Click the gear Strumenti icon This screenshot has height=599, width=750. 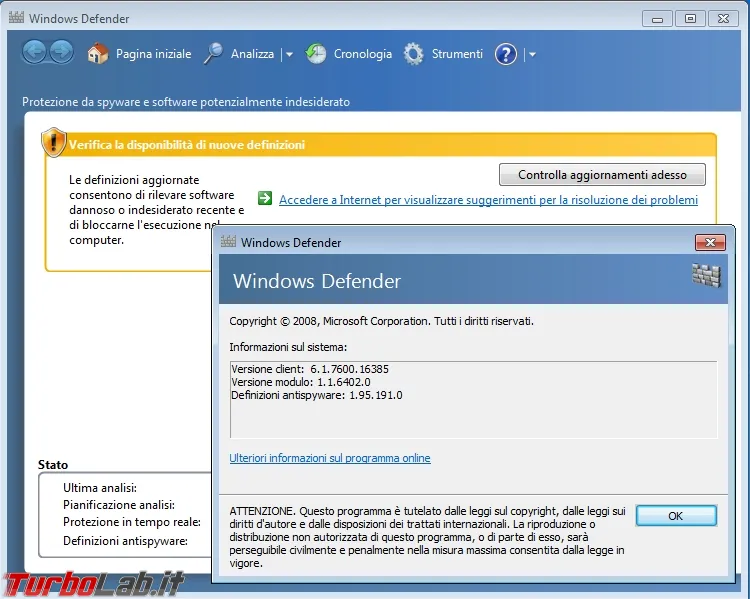pos(413,54)
